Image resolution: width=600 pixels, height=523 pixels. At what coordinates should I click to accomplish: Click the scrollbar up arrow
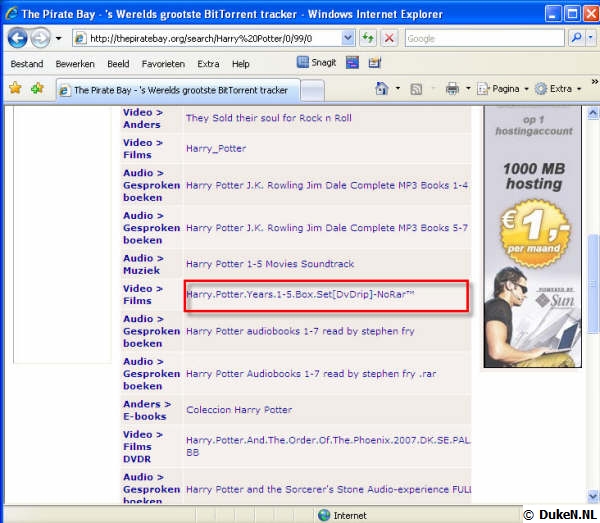pos(593,113)
